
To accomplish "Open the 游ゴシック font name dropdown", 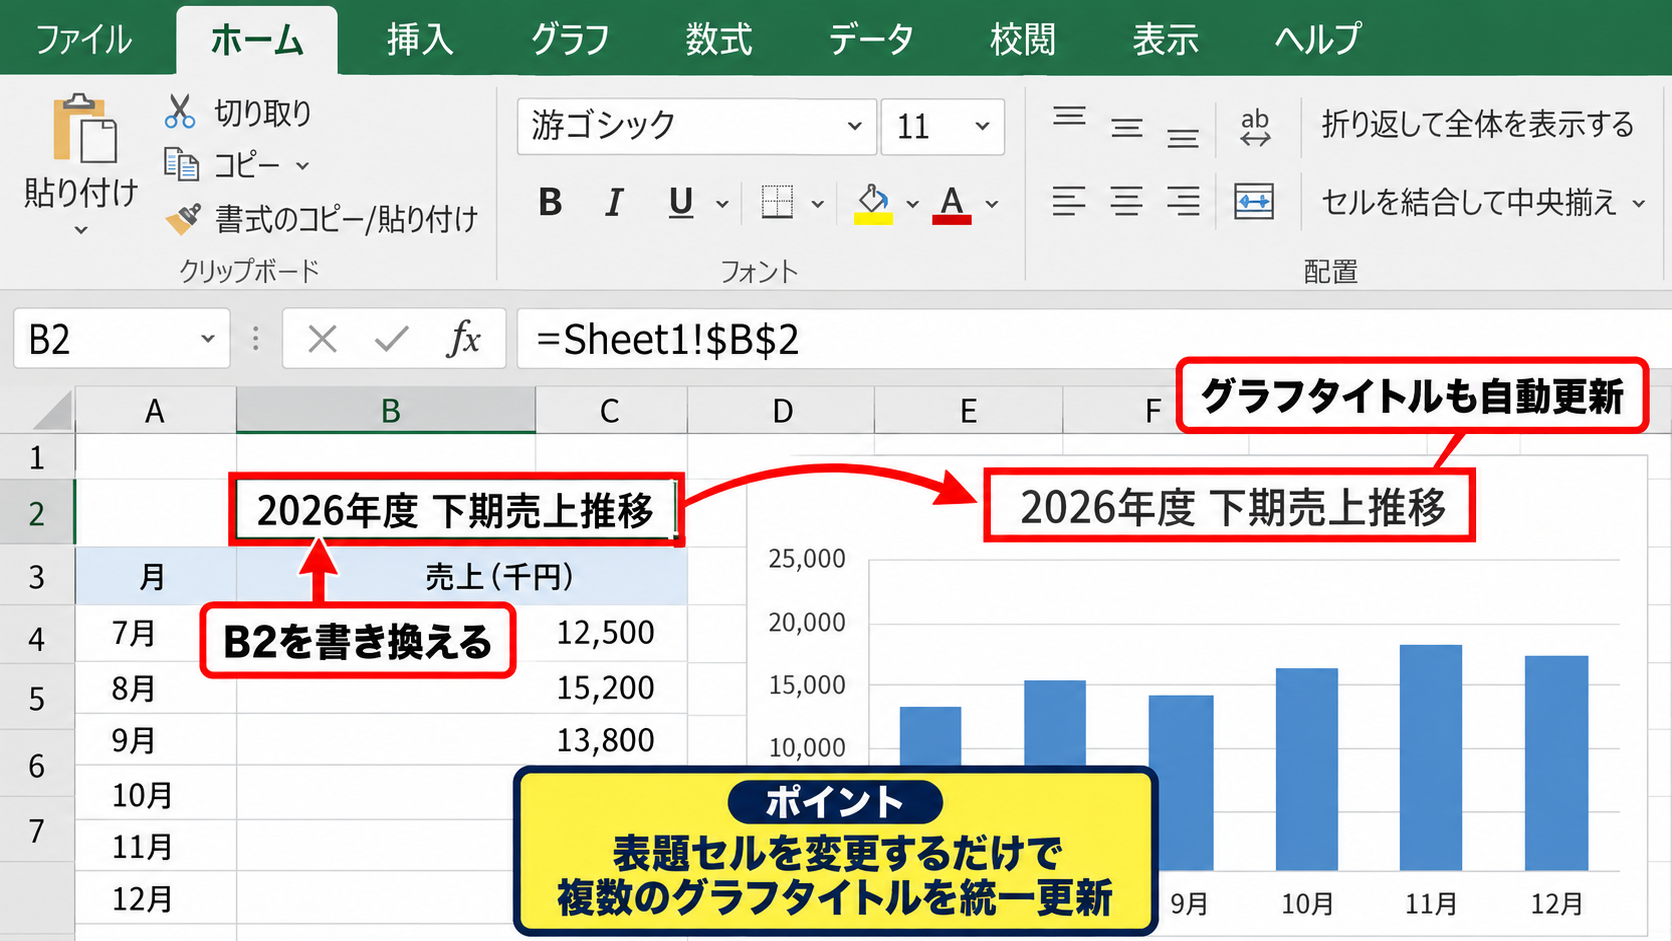I will click(x=854, y=126).
